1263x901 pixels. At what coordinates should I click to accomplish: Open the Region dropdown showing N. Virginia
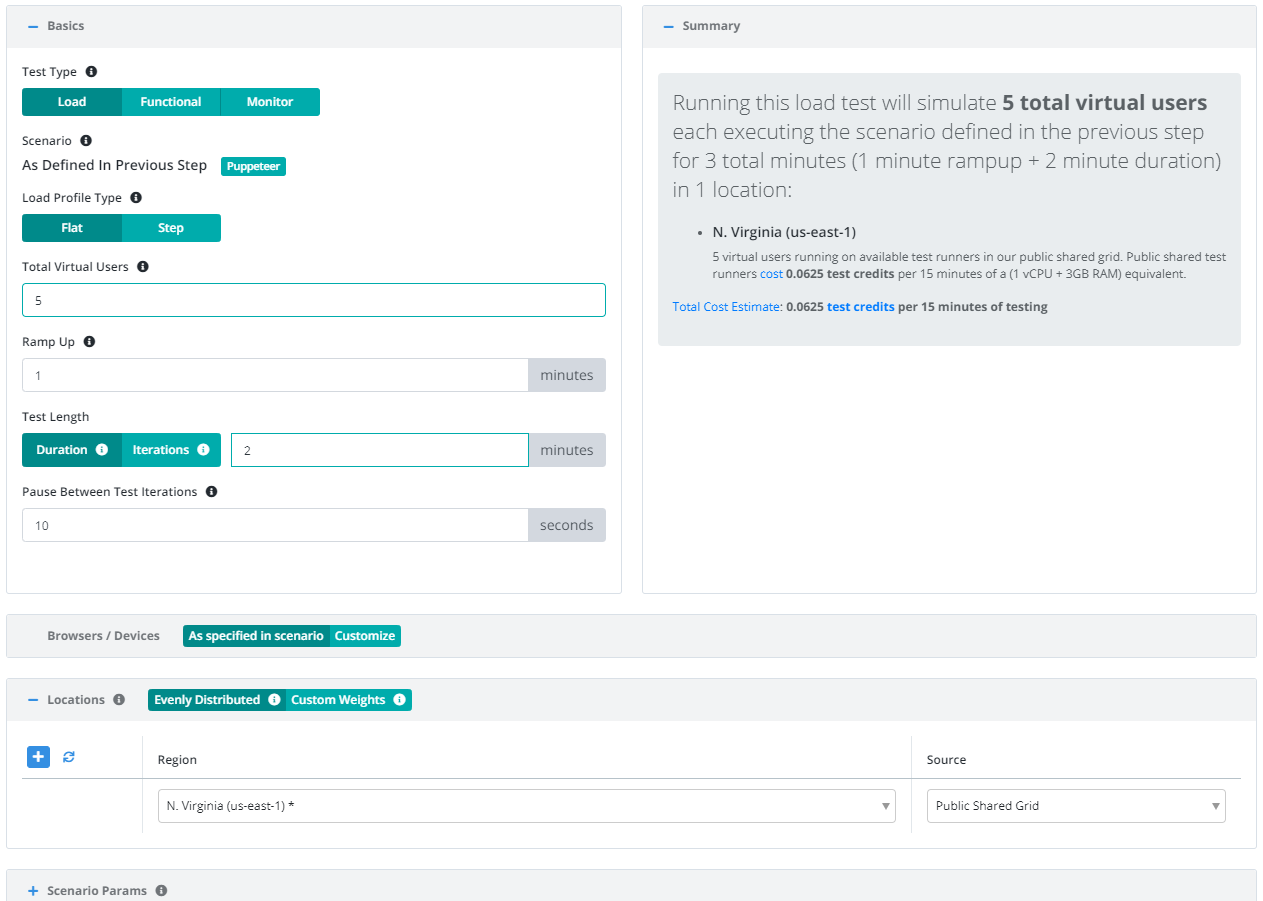coord(526,806)
